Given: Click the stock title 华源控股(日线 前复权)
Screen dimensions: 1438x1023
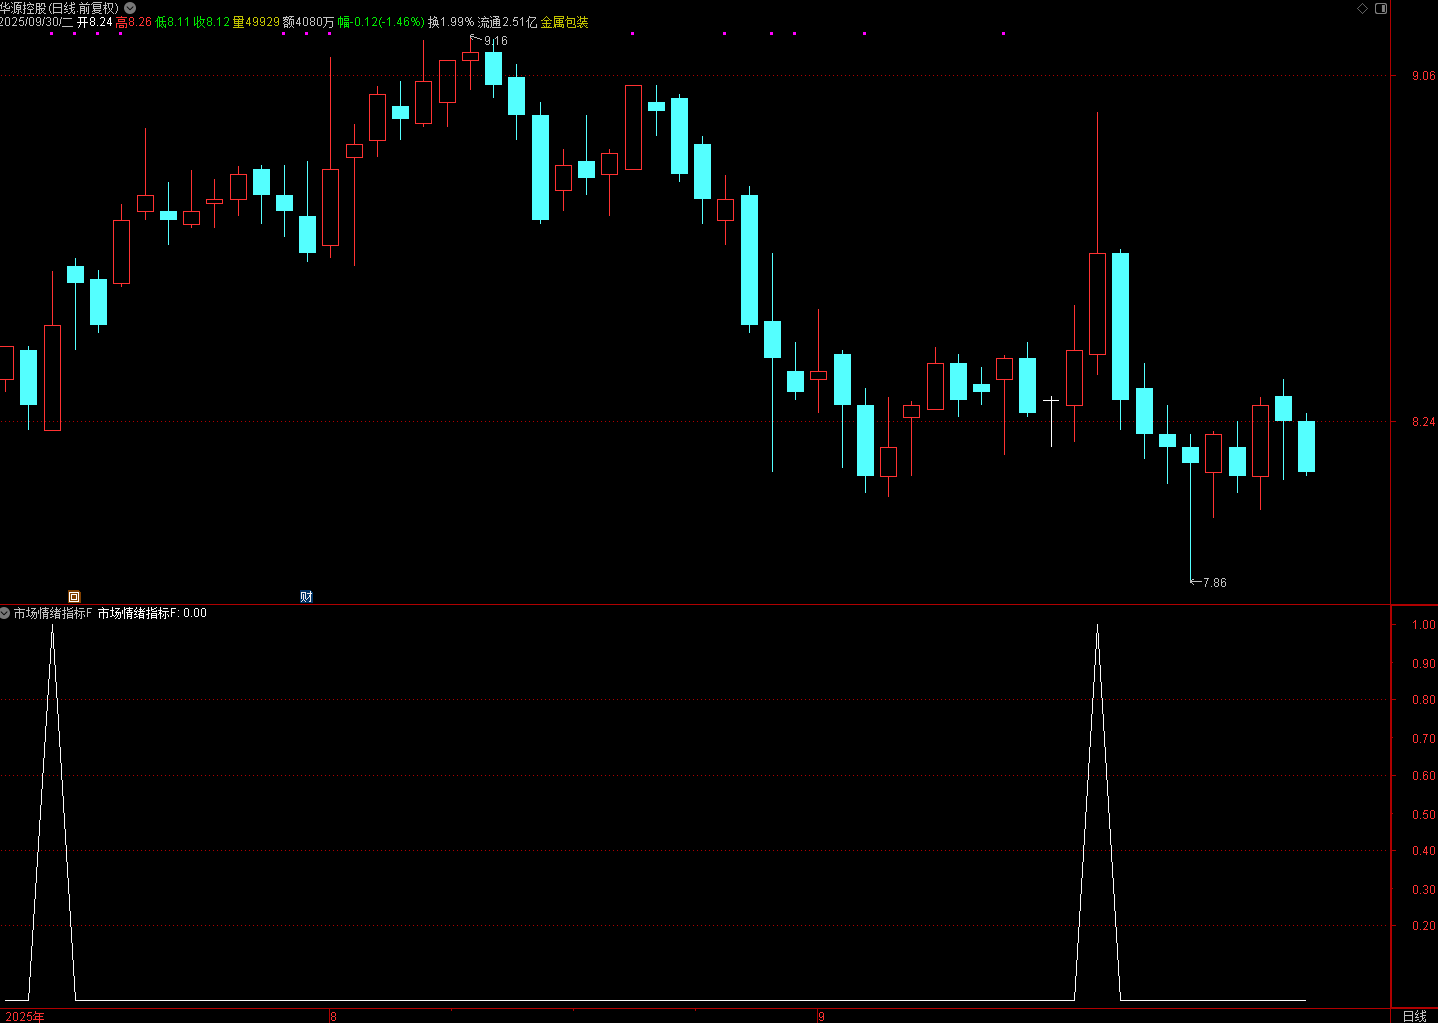Looking at the screenshot, I should tap(60, 8).
